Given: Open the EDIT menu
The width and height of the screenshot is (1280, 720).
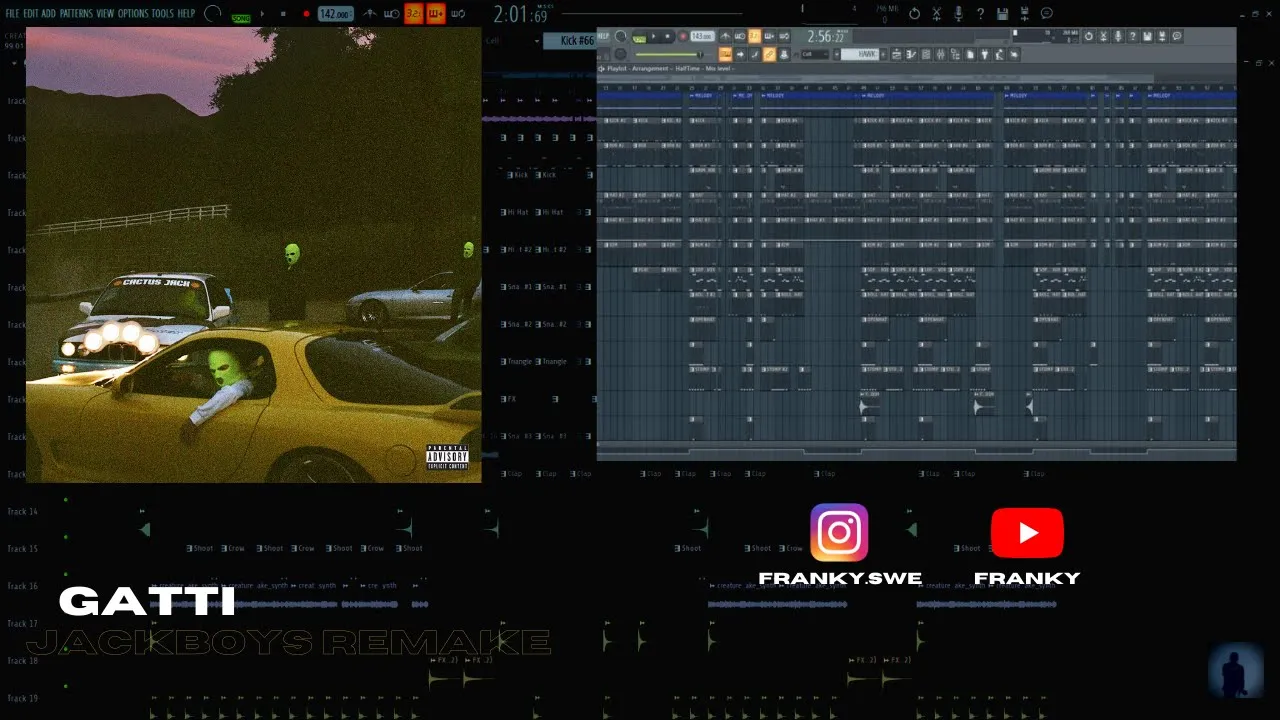Looking at the screenshot, I should pyautogui.click(x=31, y=13).
